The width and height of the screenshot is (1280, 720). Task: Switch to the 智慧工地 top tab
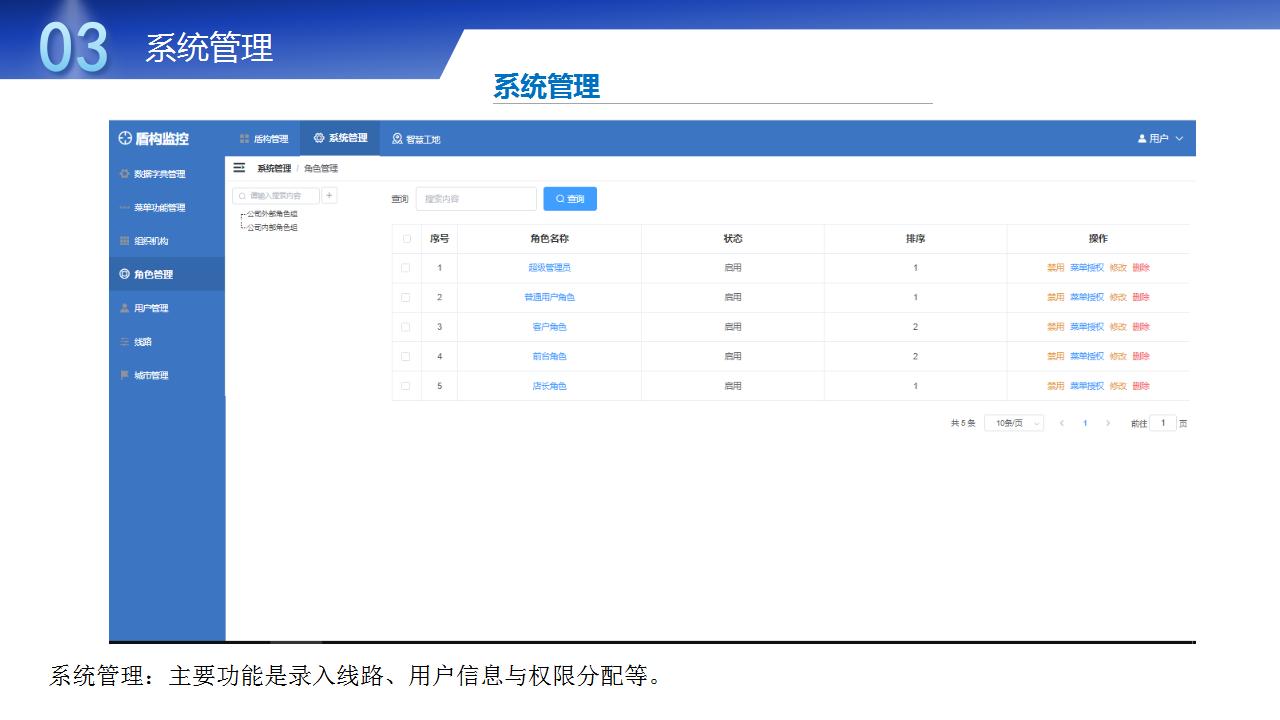click(x=416, y=139)
